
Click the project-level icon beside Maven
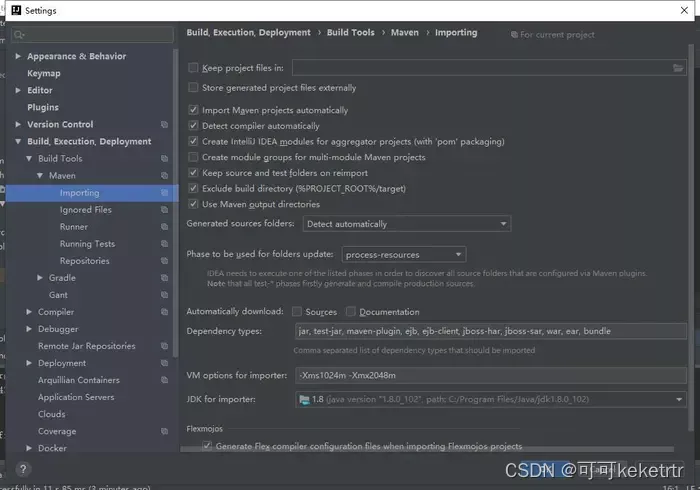point(164,175)
